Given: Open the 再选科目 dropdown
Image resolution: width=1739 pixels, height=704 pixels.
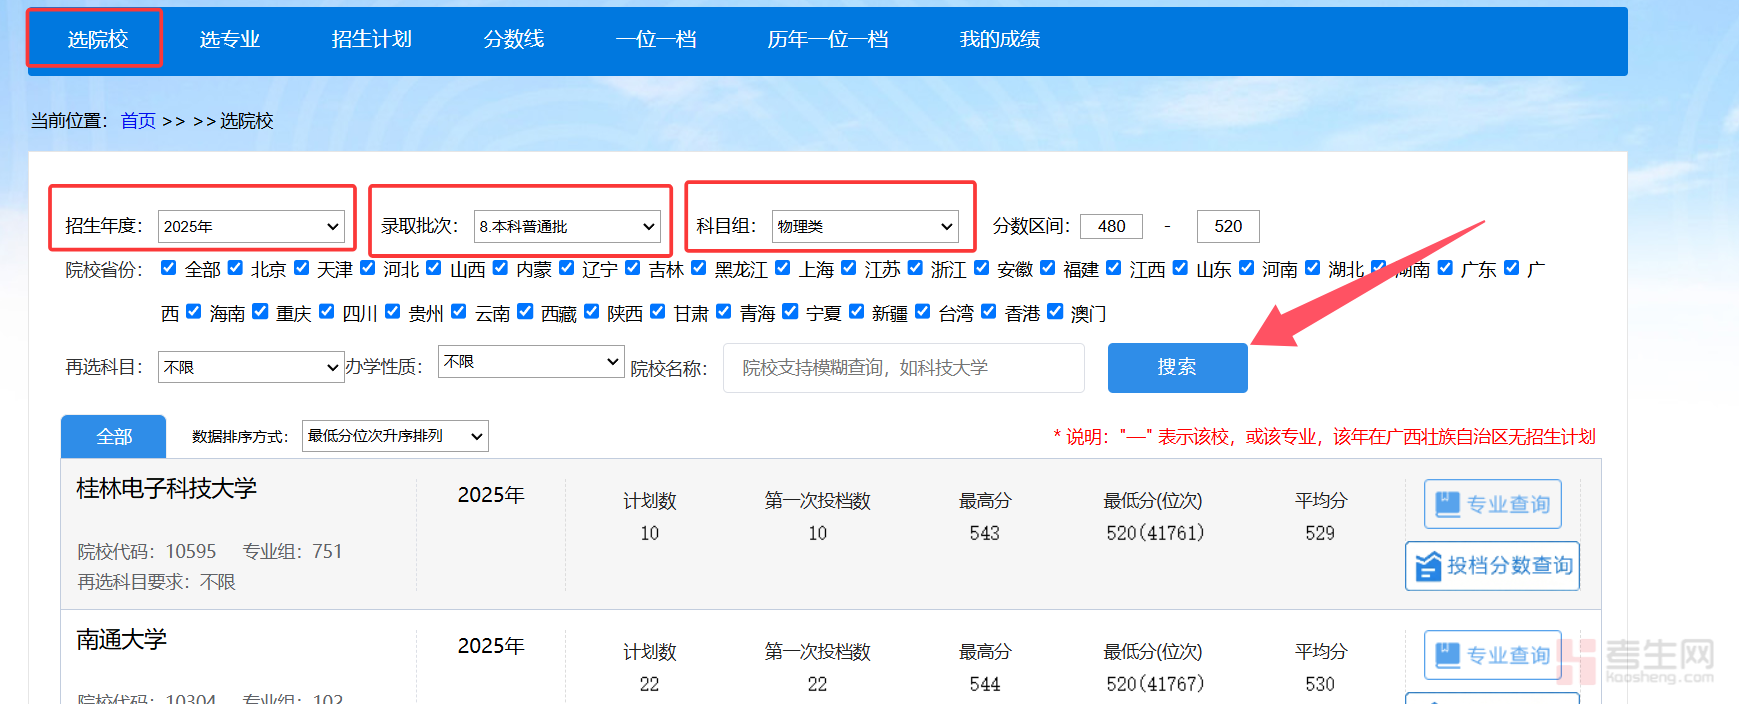Looking at the screenshot, I should pyautogui.click(x=251, y=367).
